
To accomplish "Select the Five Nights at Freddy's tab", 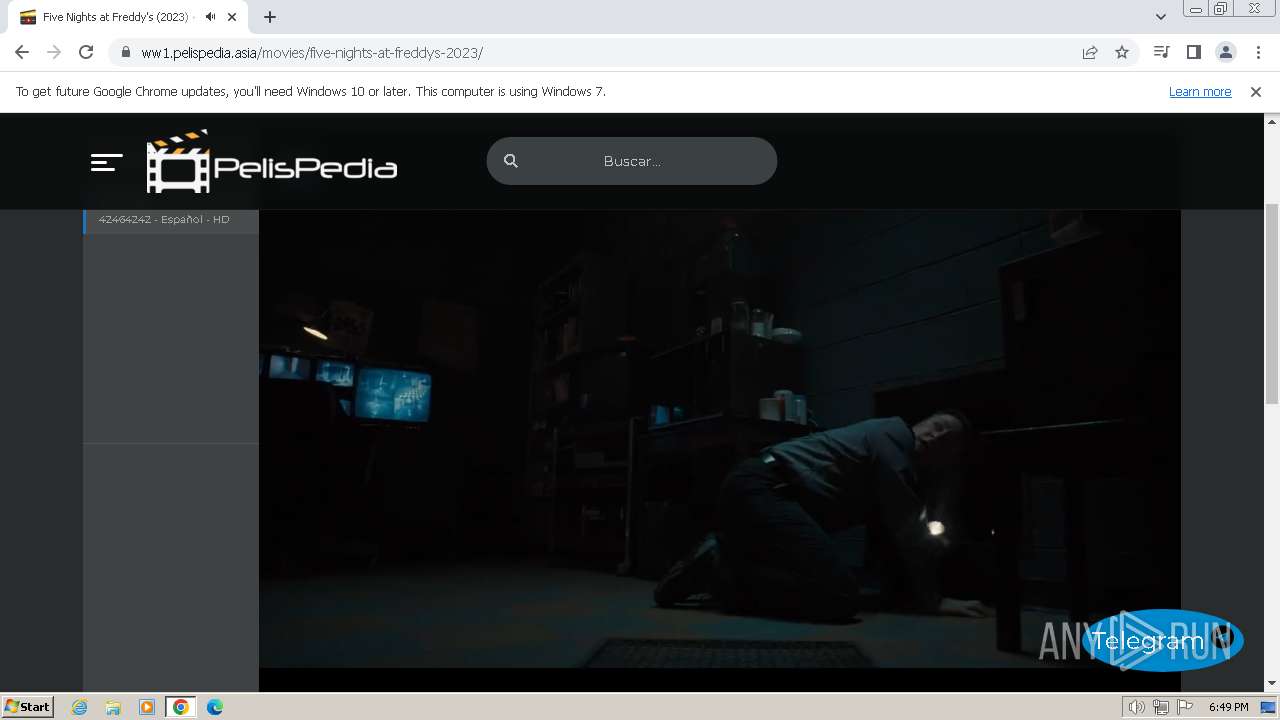I will click(128, 17).
